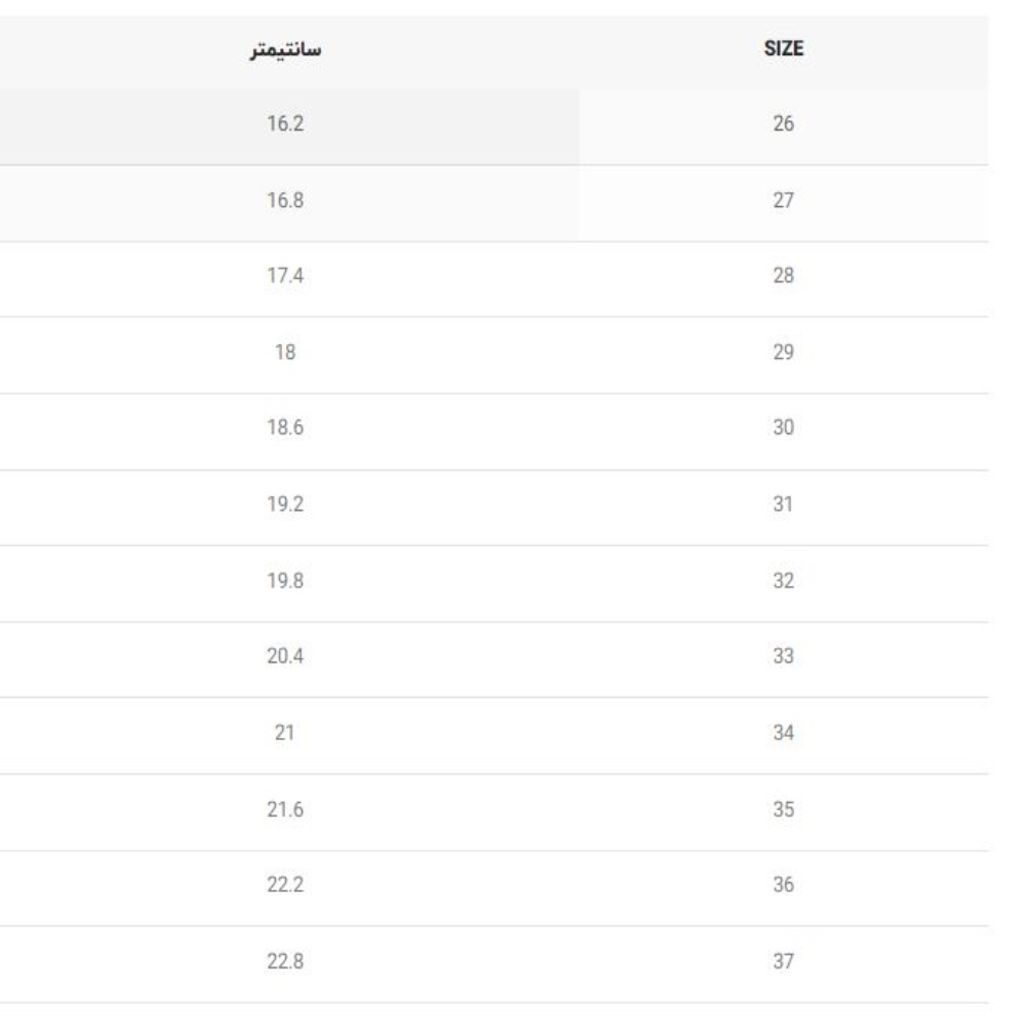The image size is (1024, 1024).
Task: Select the 16.2 centimeter value
Action: pos(285,123)
